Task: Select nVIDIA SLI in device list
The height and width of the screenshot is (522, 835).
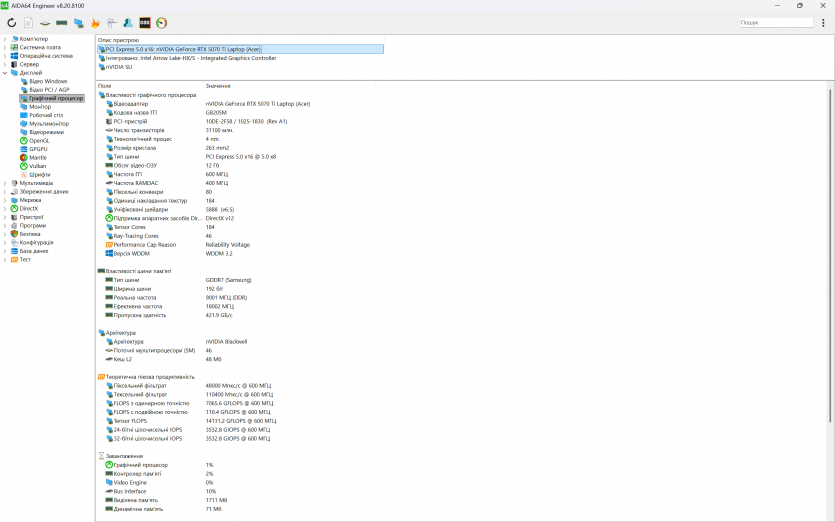Action: 118,67
